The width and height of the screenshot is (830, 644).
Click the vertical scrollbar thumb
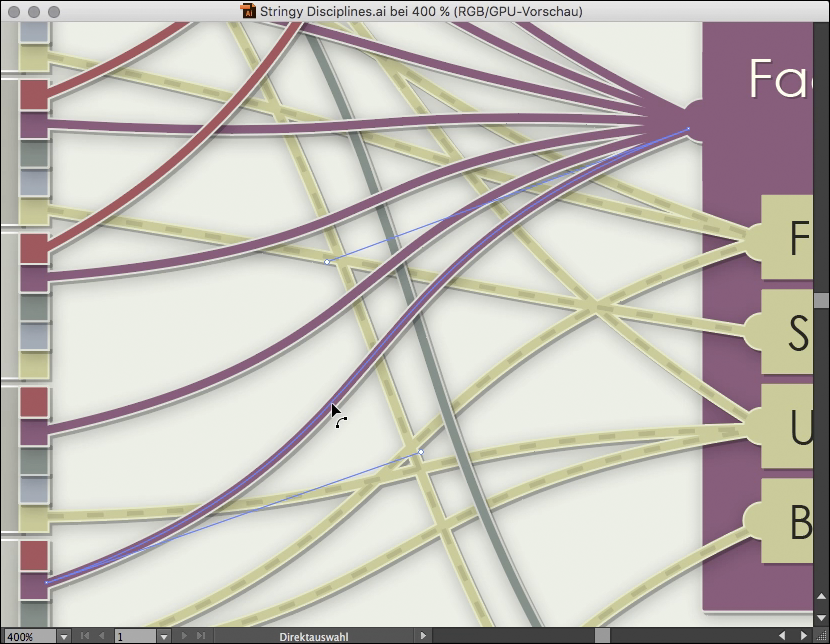[822, 301]
